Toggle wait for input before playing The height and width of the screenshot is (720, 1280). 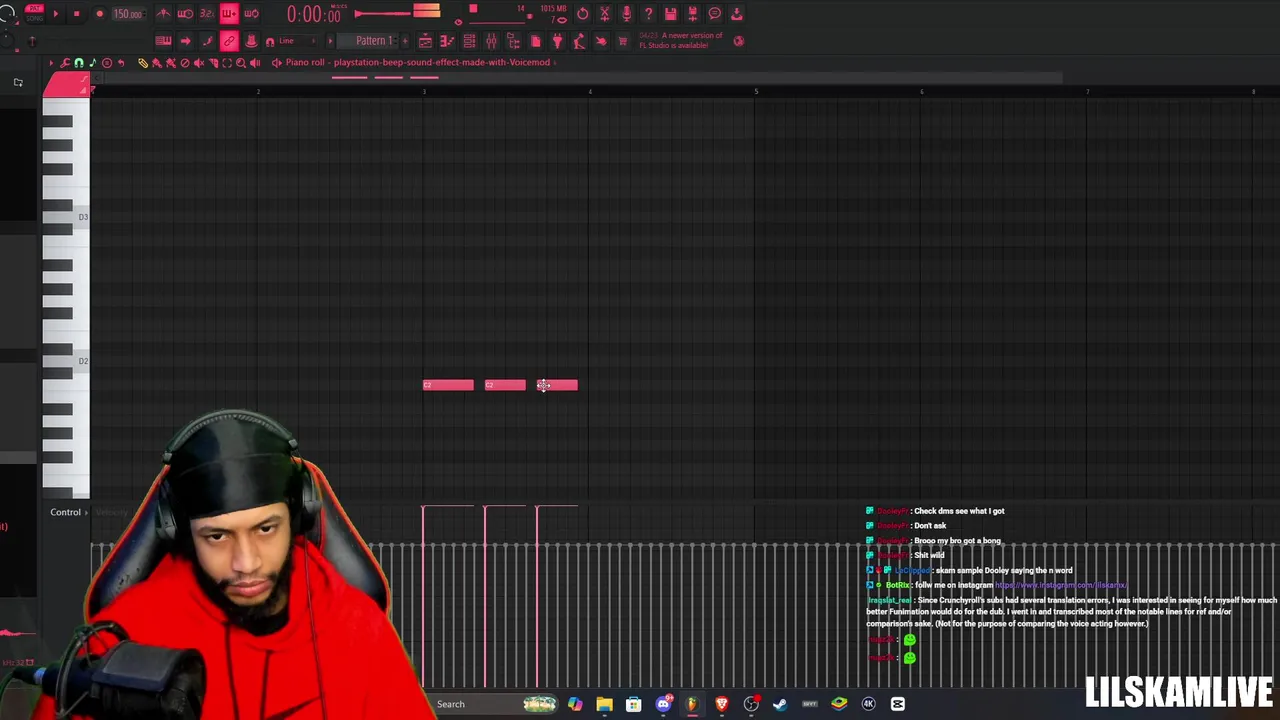(x=185, y=14)
